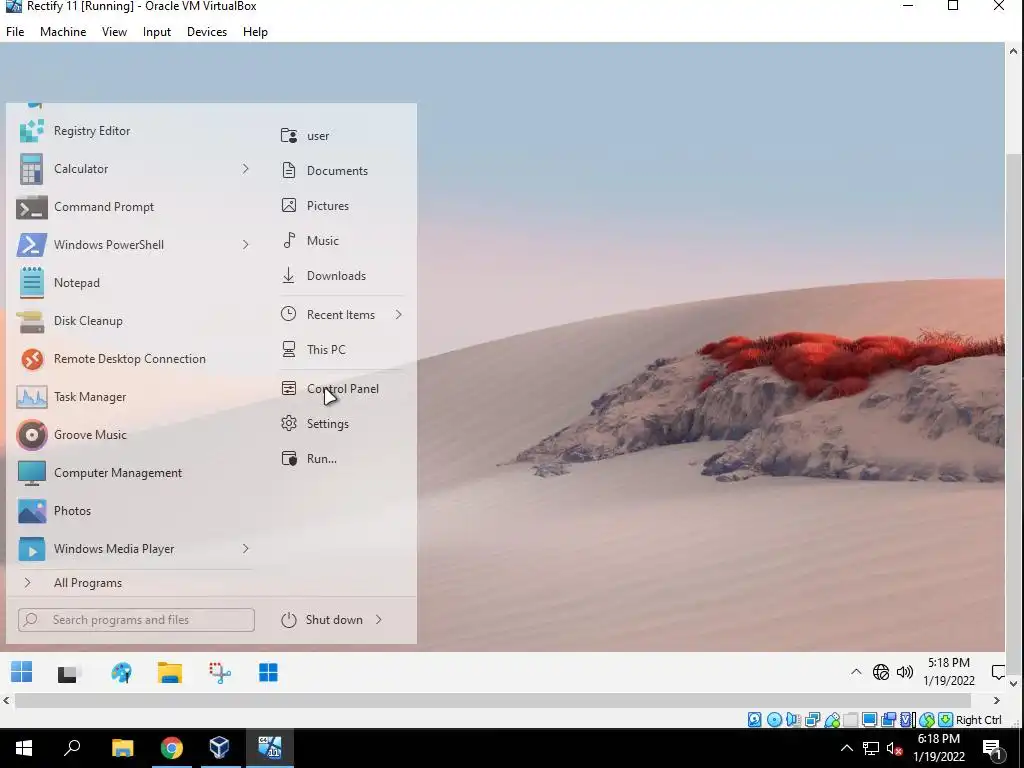
Task: Open host VirtualBox cube taskbar icon
Action: click(x=219, y=748)
